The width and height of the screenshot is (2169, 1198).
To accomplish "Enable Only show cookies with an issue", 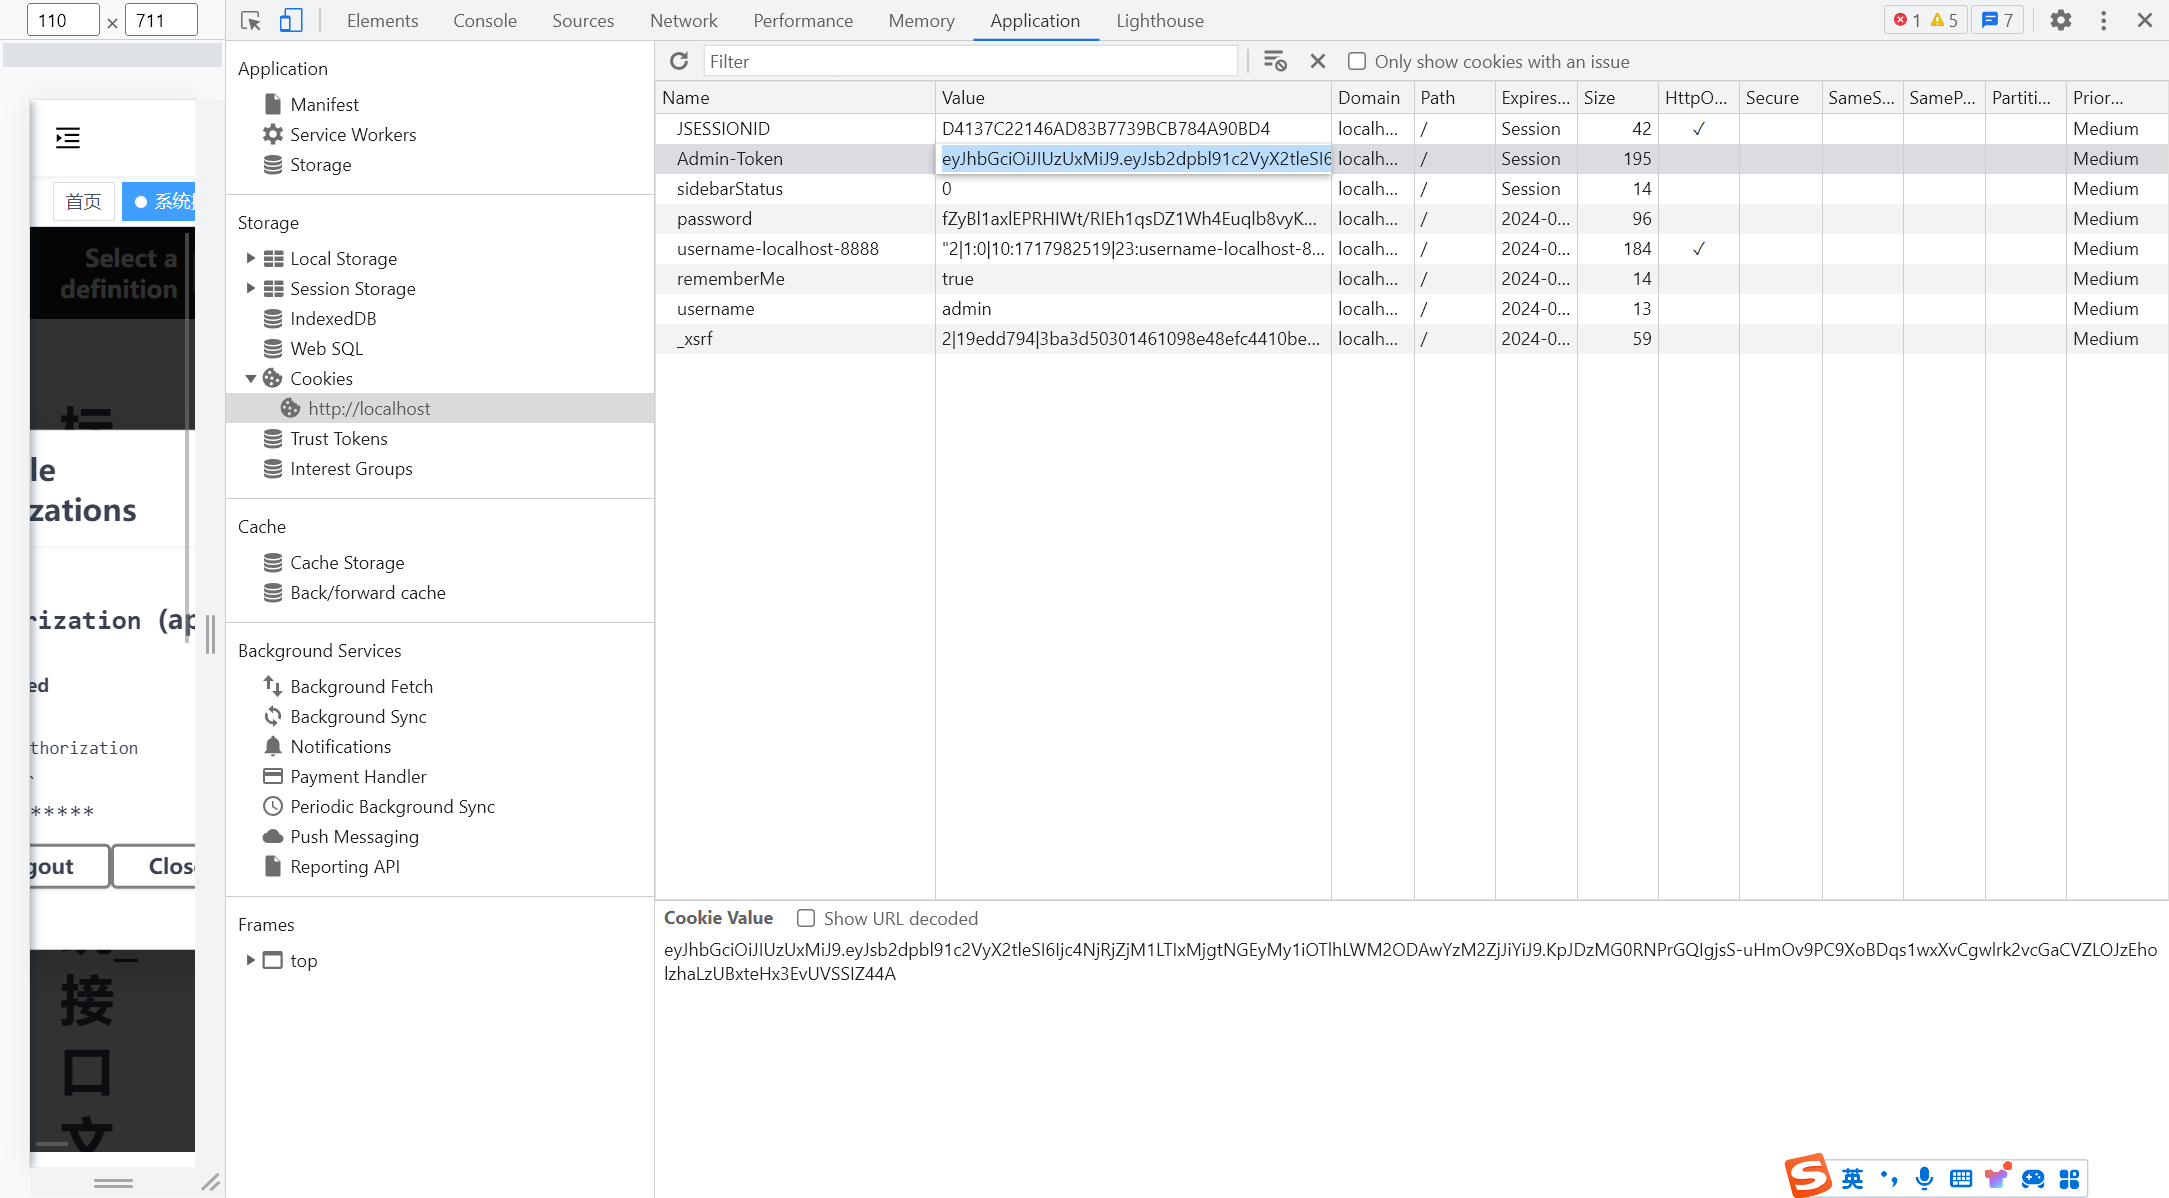I will pyautogui.click(x=1357, y=61).
